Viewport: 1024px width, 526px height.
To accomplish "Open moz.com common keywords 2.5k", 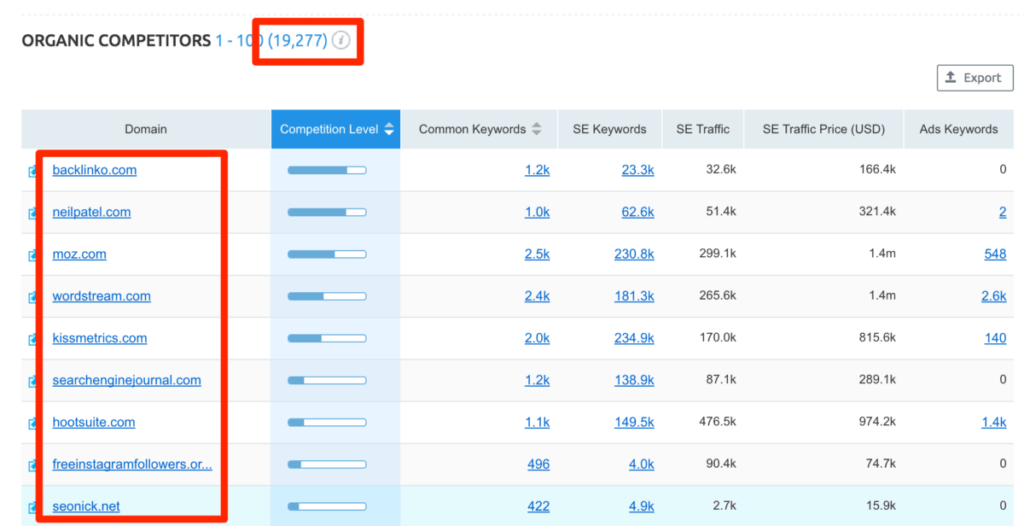I will tap(537, 254).
